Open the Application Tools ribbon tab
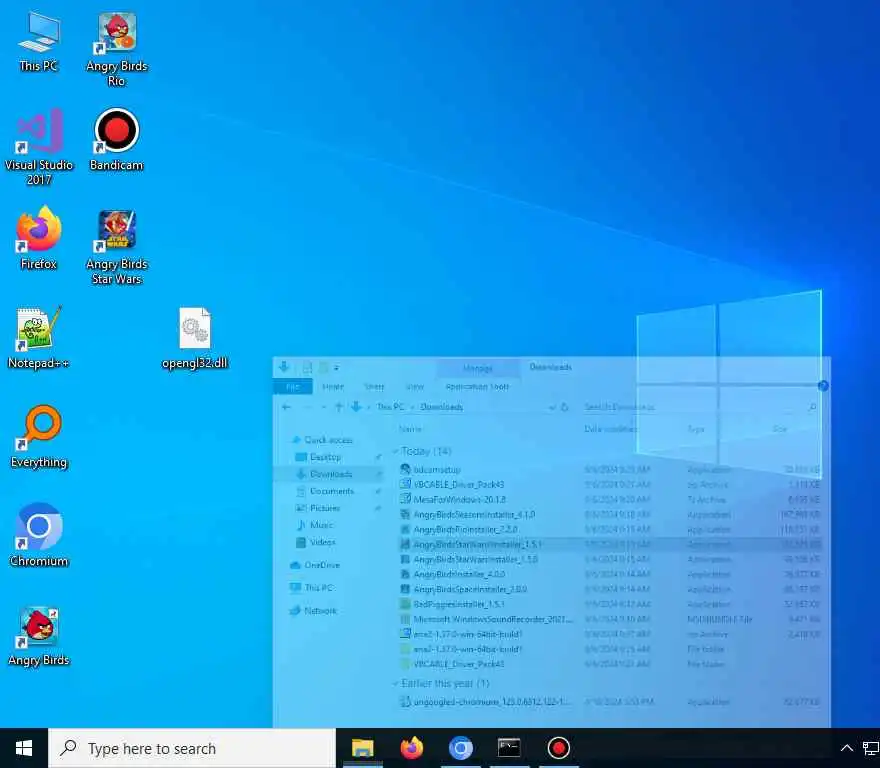The width and height of the screenshot is (880, 768). (x=478, y=387)
